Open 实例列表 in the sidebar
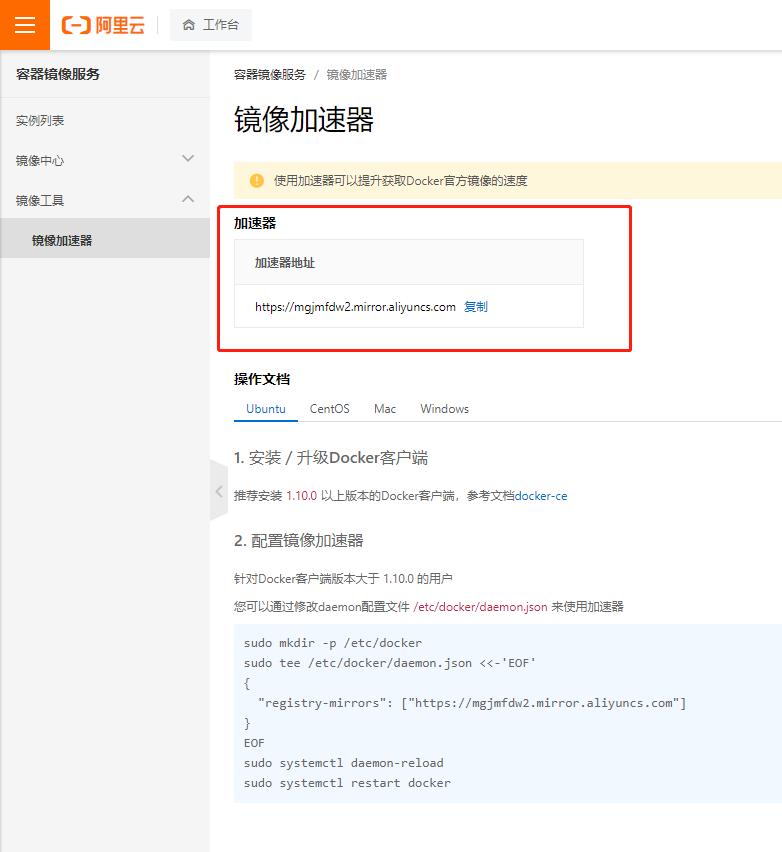 coord(40,121)
